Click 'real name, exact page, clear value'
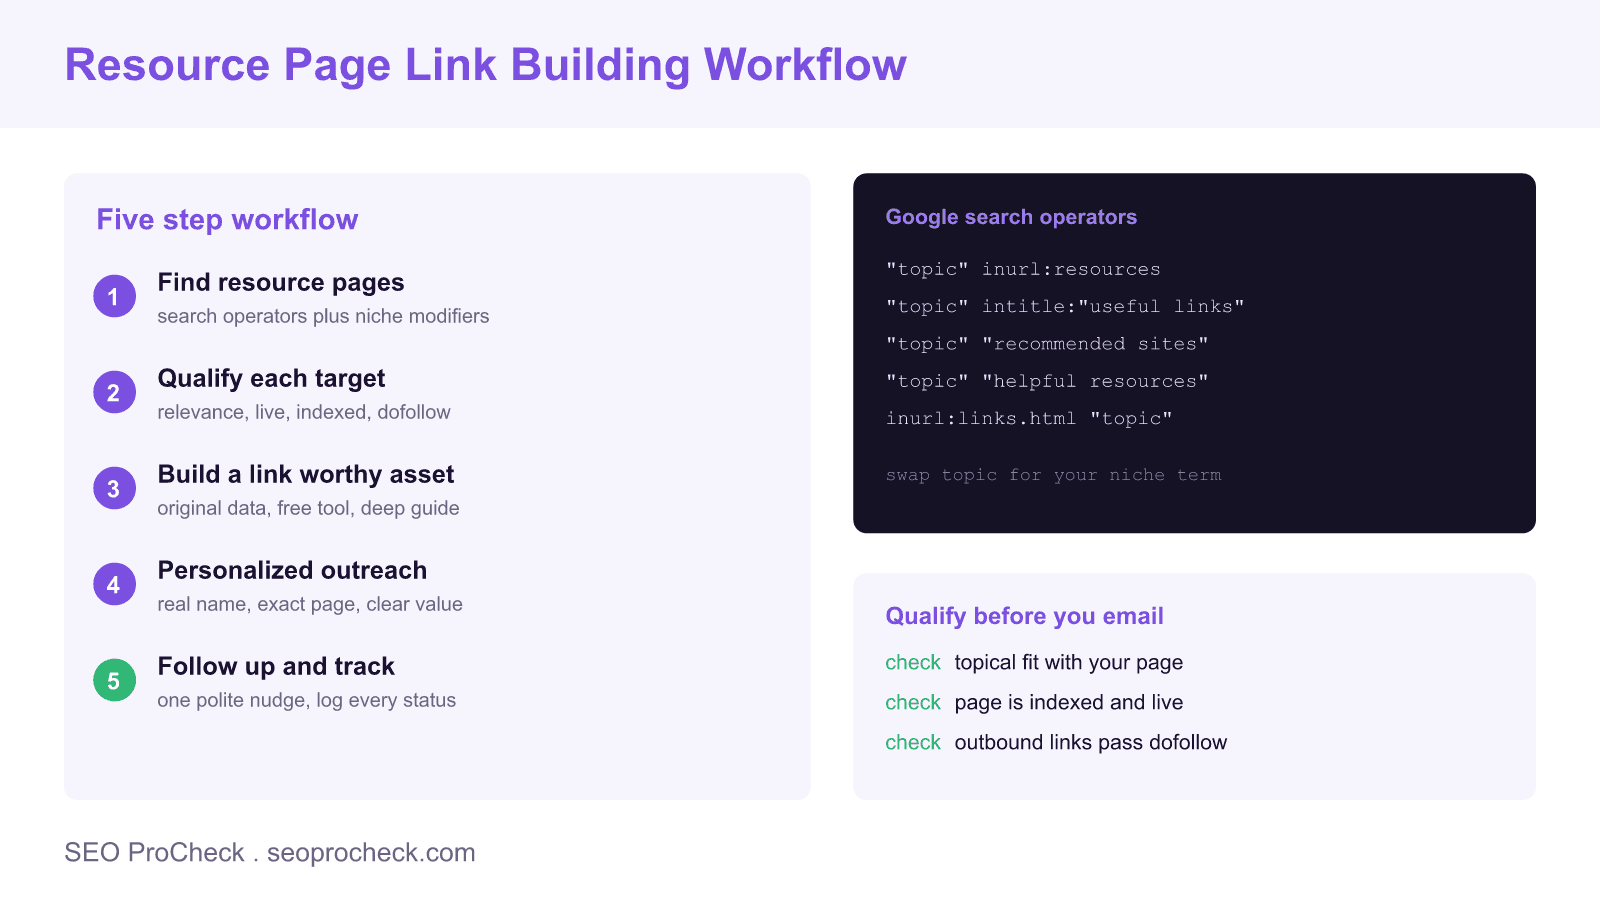This screenshot has width=1600, height=900. click(x=310, y=604)
